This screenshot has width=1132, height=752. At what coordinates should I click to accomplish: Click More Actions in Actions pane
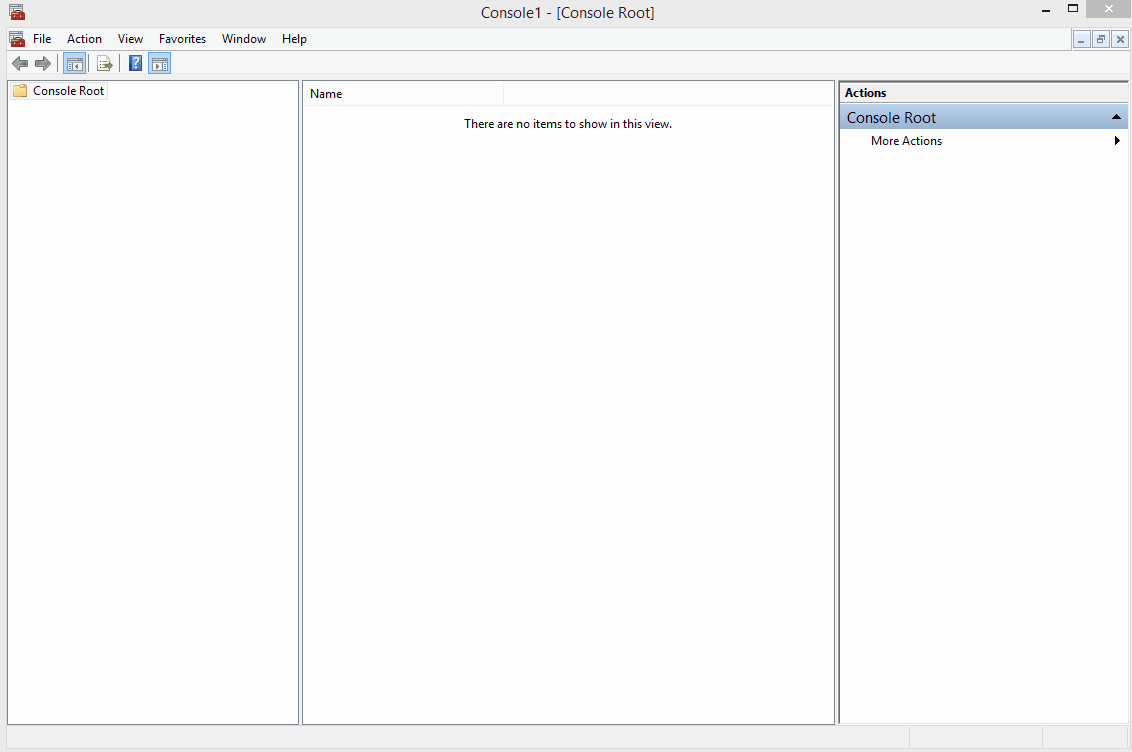click(x=907, y=141)
